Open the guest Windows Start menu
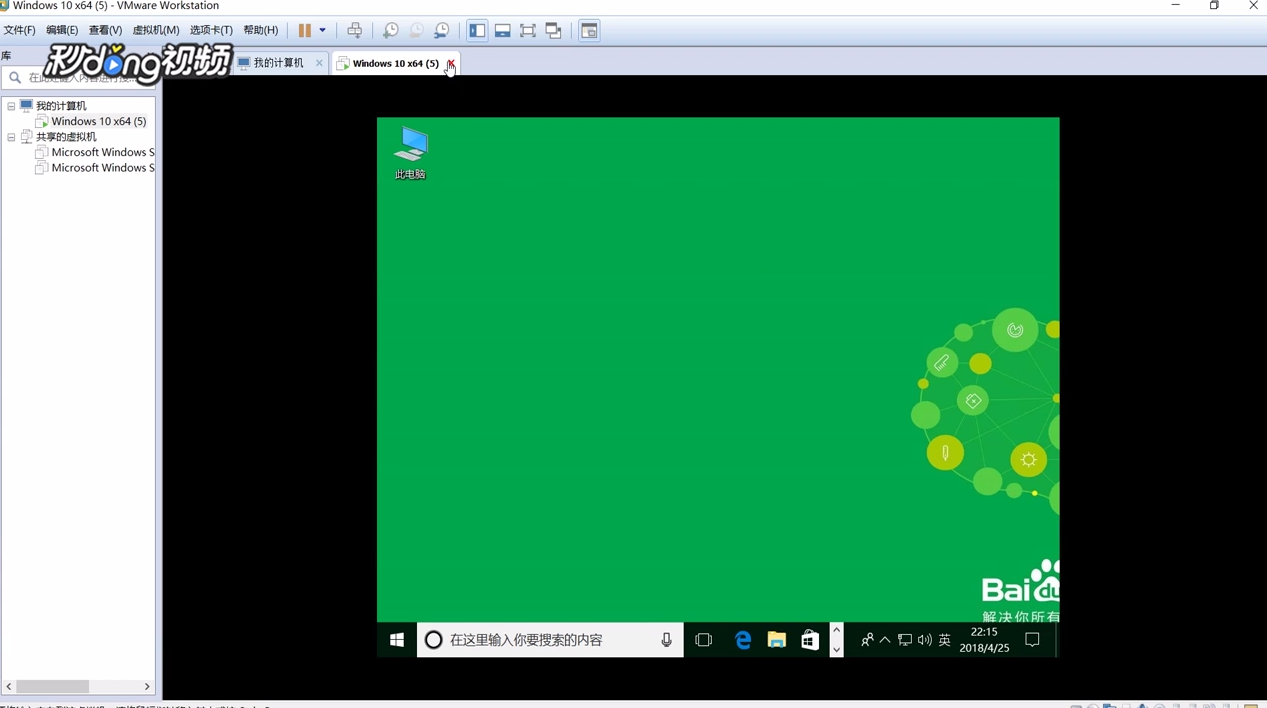Viewport: 1267px width, 708px height. click(397, 640)
